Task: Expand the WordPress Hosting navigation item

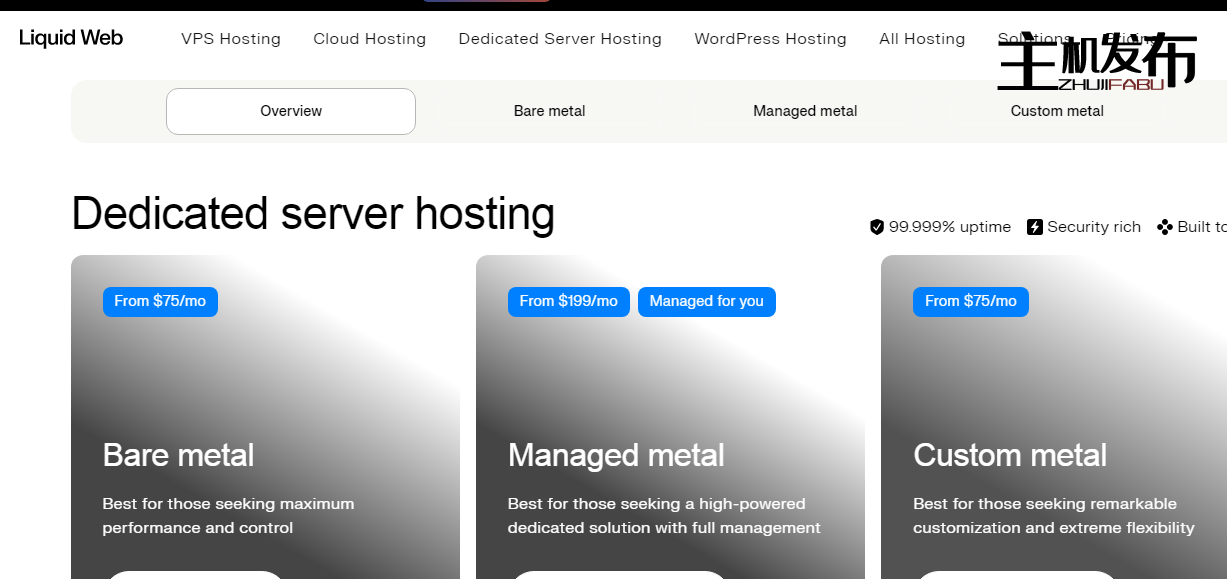Action: tap(770, 39)
